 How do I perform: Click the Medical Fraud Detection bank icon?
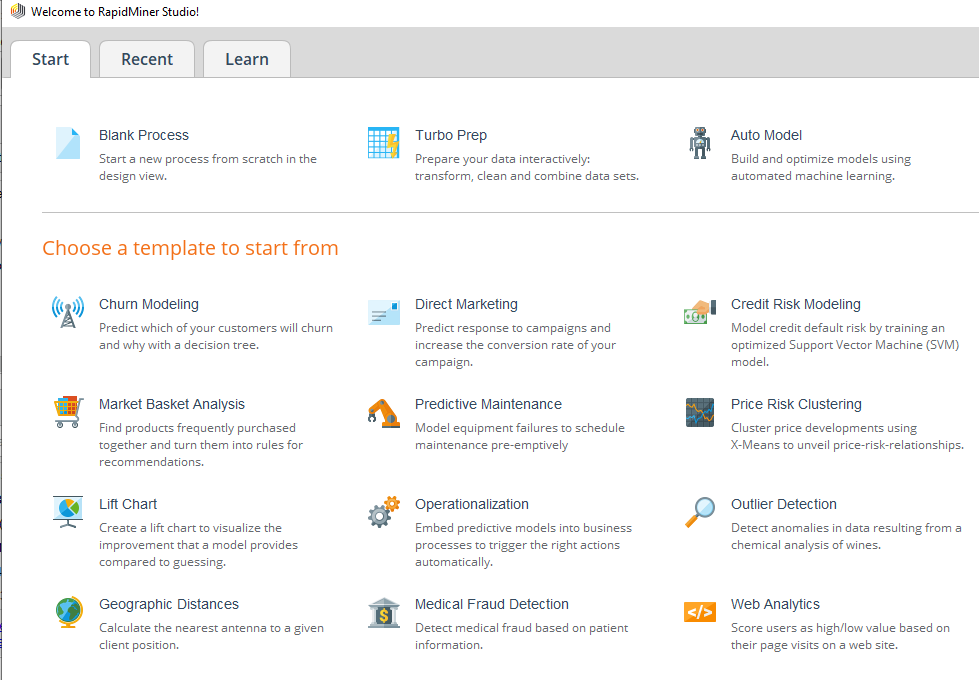coord(384,612)
